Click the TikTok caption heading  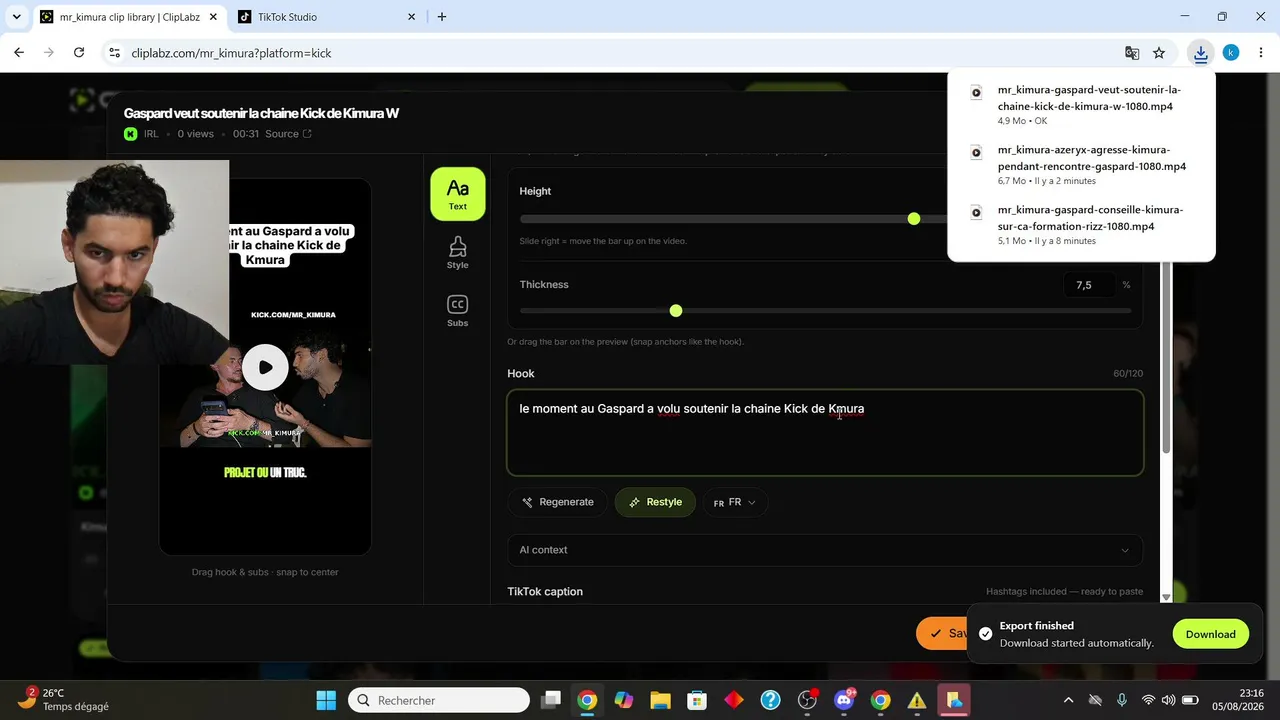point(545,592)
